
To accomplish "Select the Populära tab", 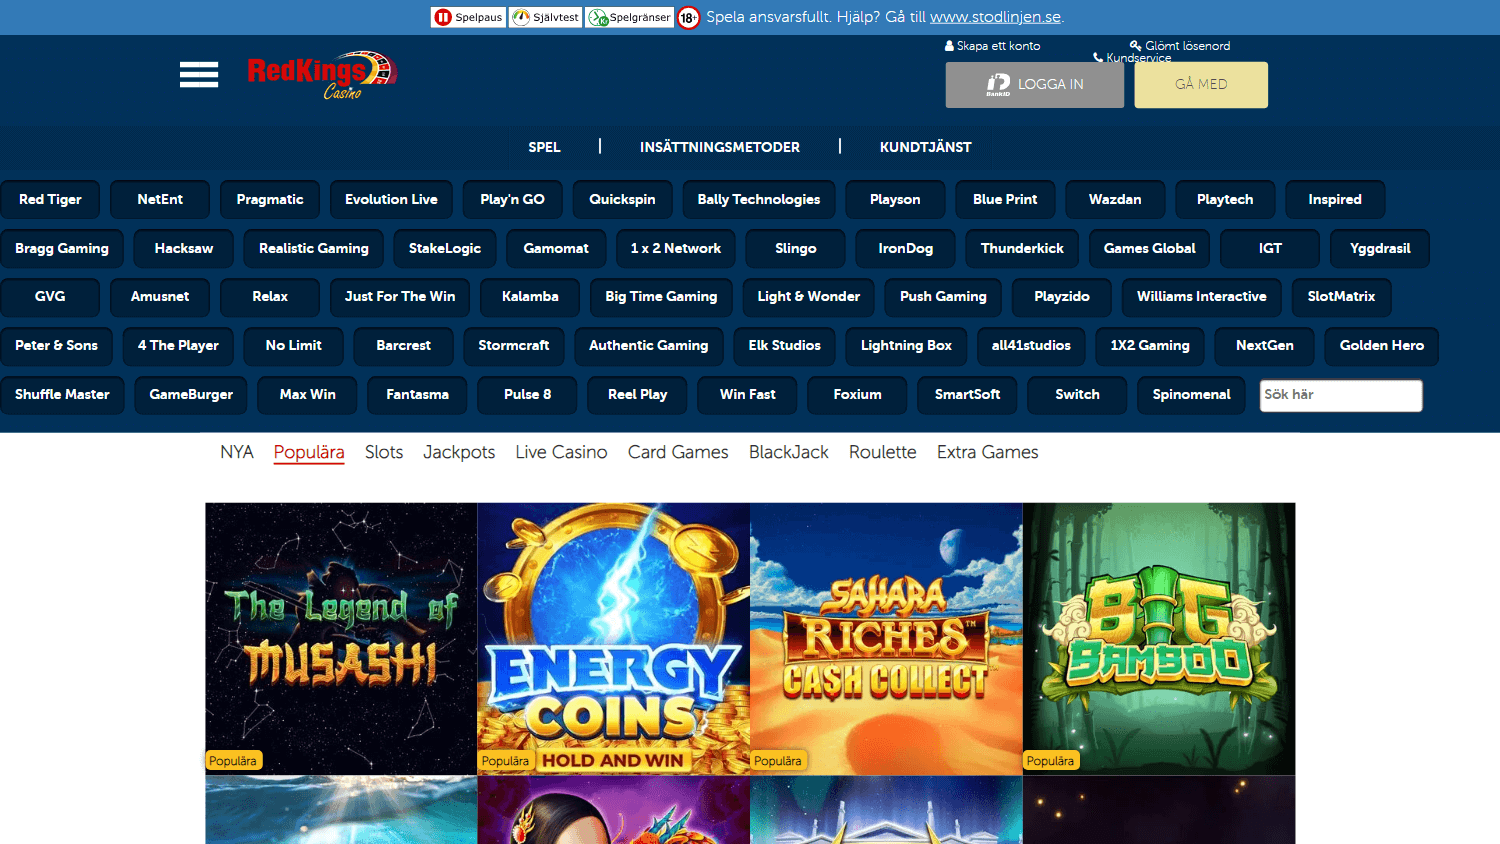I will click(x=309, y=452).
